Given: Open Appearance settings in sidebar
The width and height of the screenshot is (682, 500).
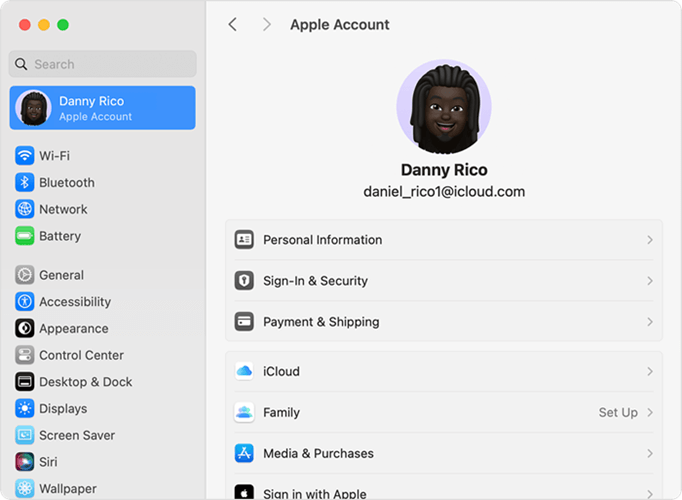Looking at the screenshot, I should [73, 329].
